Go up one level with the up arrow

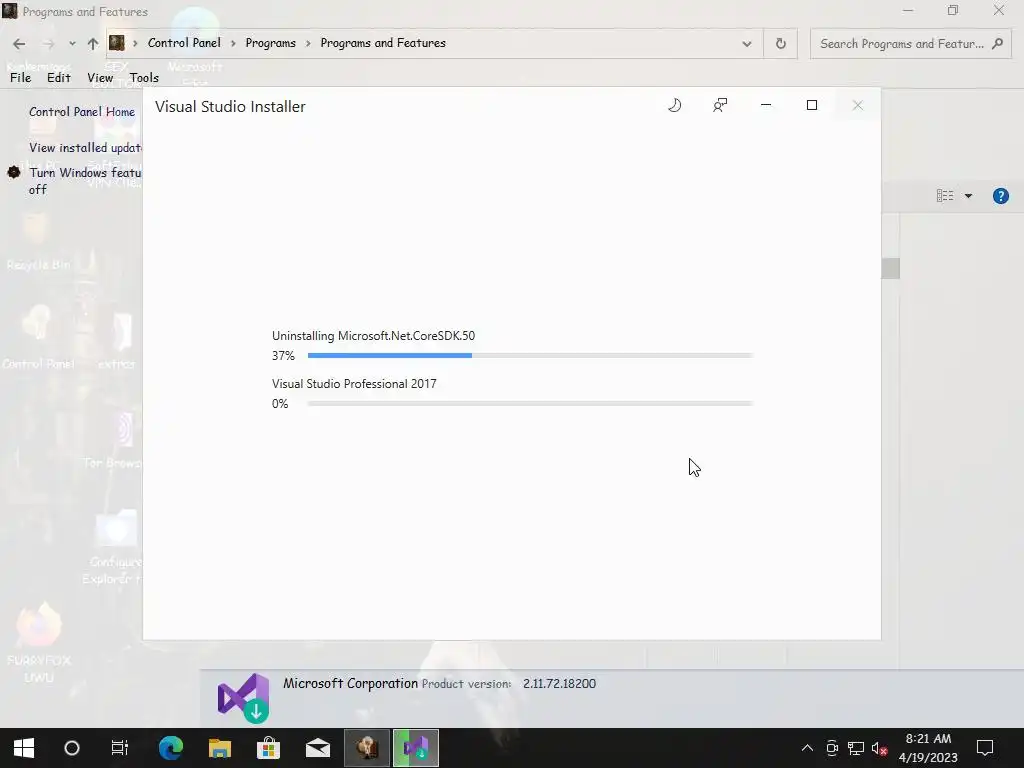93,44
